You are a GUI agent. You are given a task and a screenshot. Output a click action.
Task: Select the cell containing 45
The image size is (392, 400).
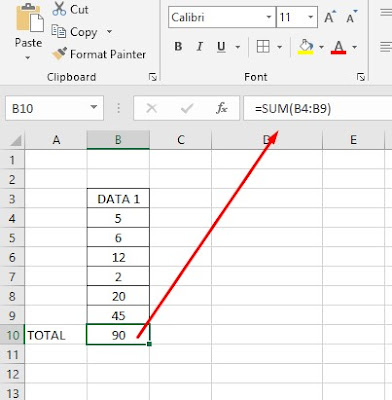coord(118,315)
